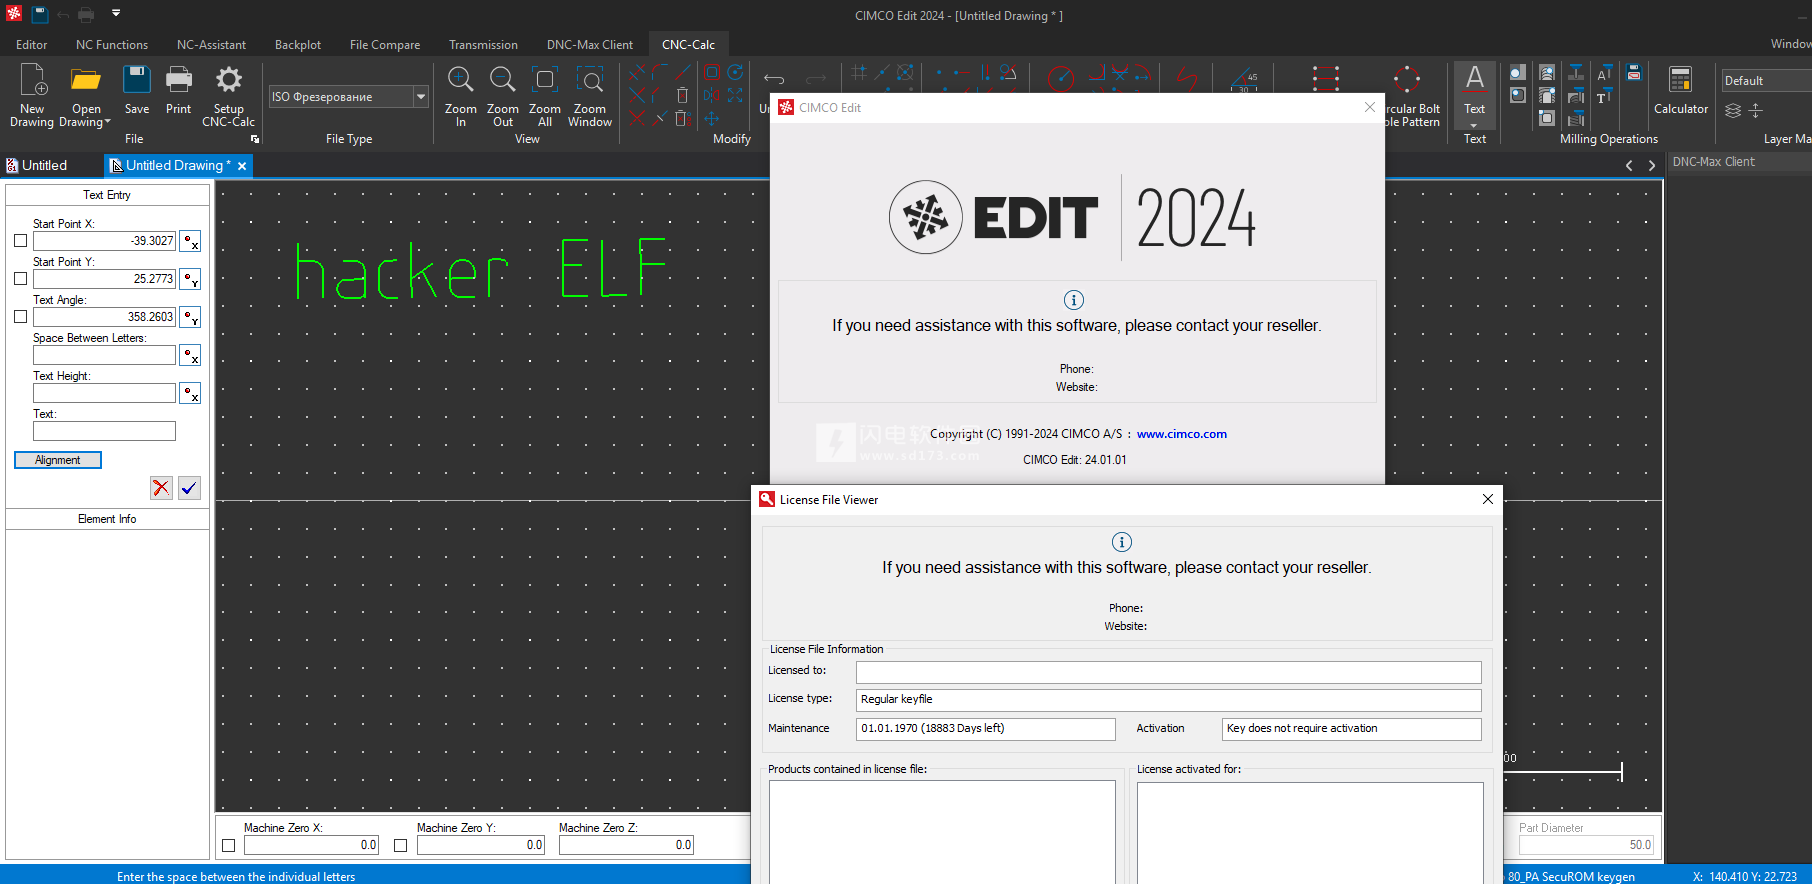Image resolution: width=1812 pixels, height=884 pixels.
Task: Pick Text Angle from drawing icon
Action: [190, 317]
